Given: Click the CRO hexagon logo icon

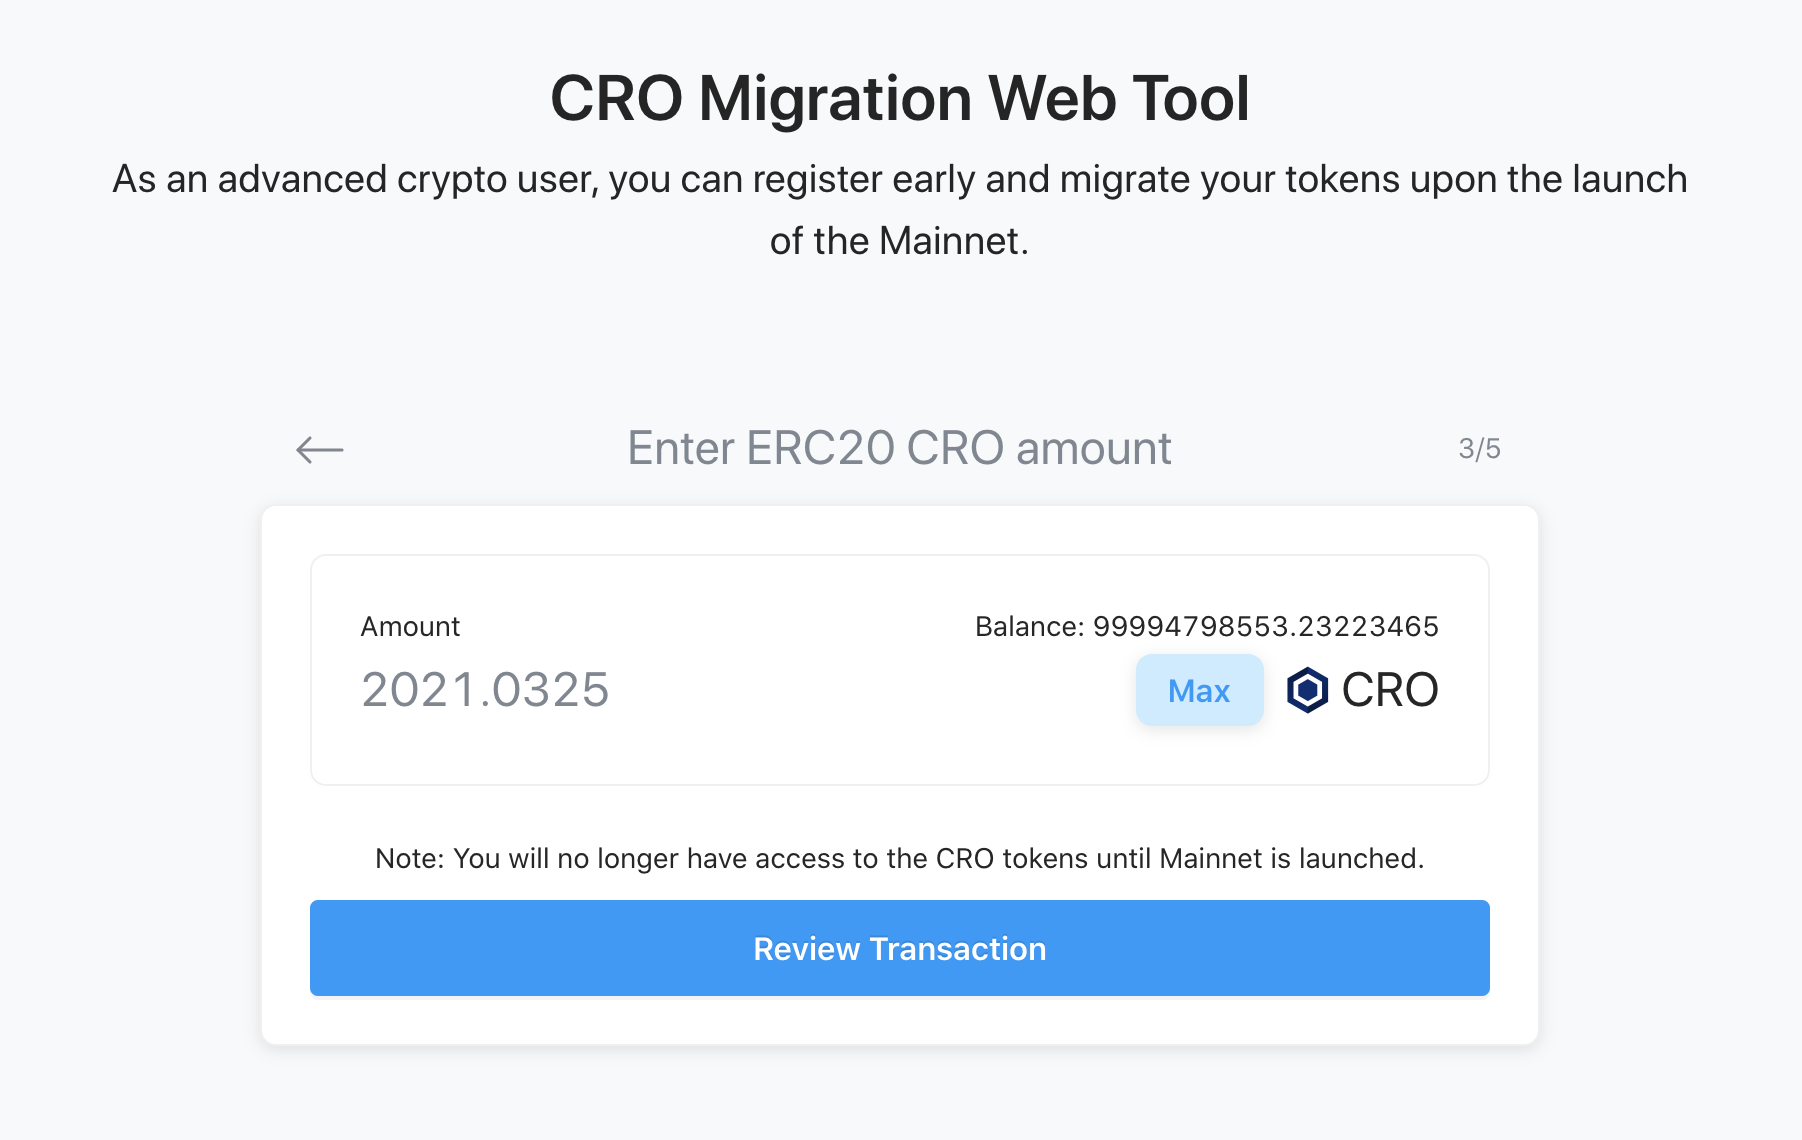Looking at the screenshot, I should [1306, 690].
